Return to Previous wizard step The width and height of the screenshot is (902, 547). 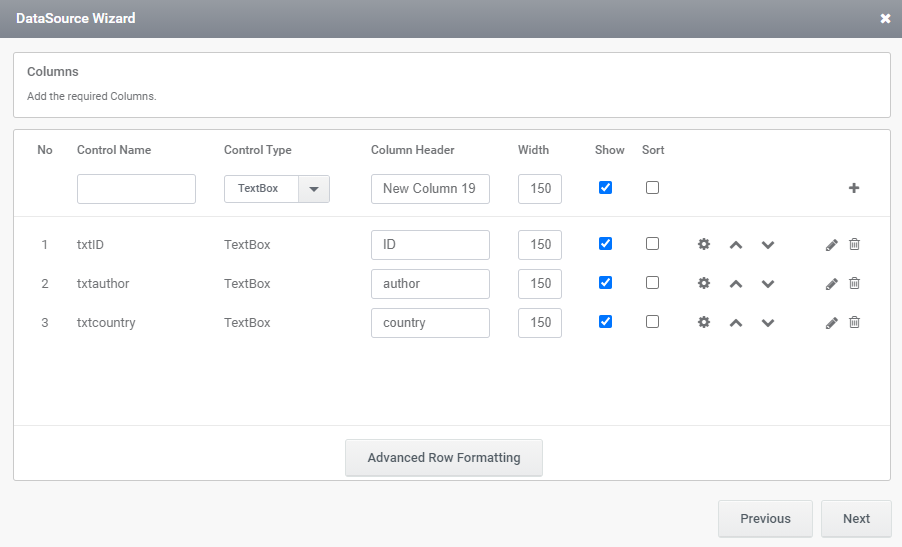(765, 519)
